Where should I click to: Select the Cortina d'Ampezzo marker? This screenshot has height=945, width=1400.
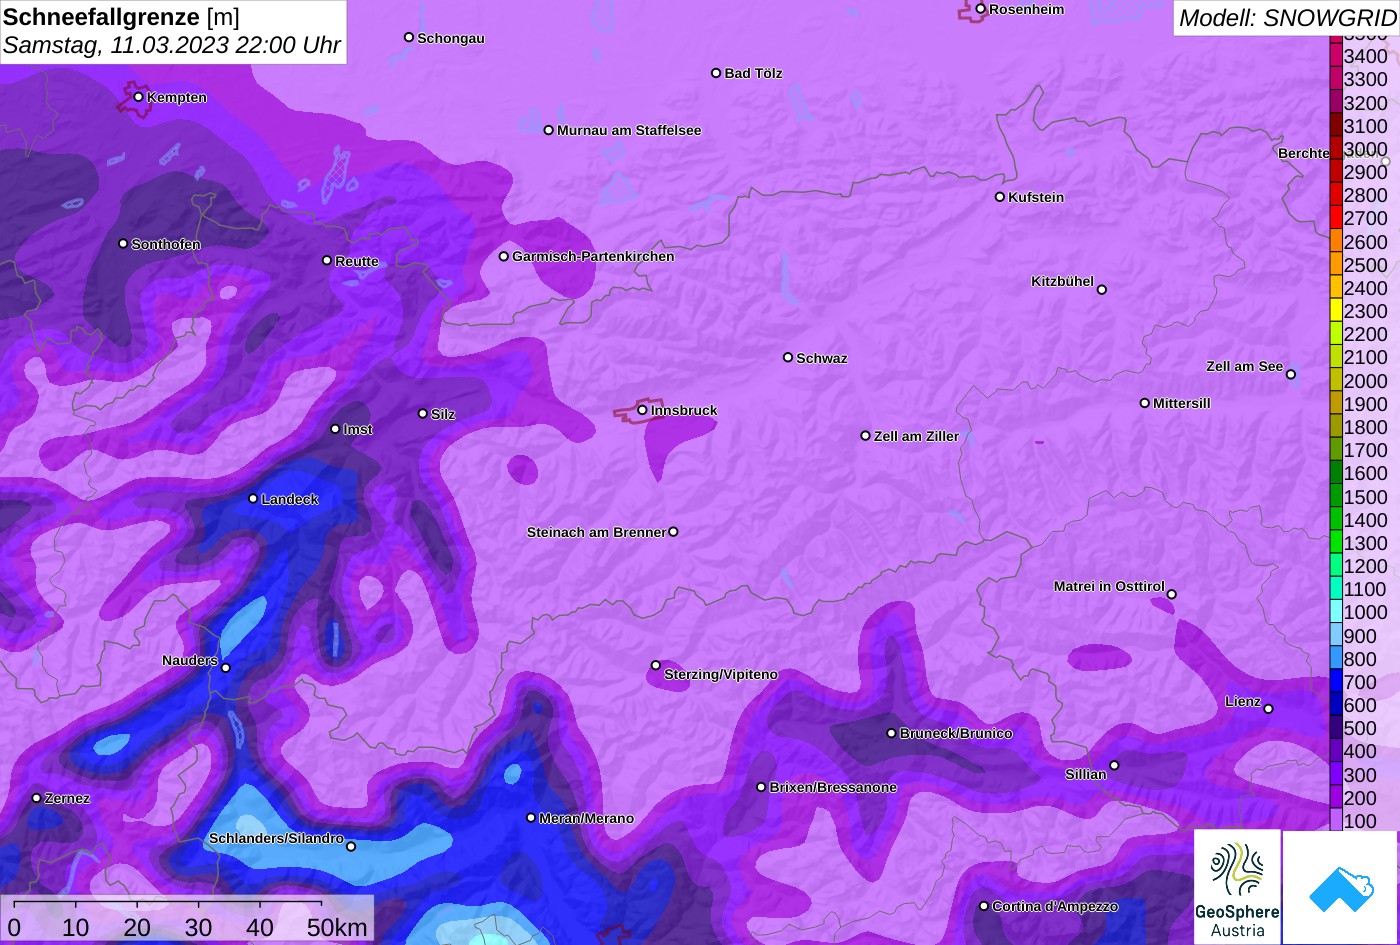click(x=983, y=906)
